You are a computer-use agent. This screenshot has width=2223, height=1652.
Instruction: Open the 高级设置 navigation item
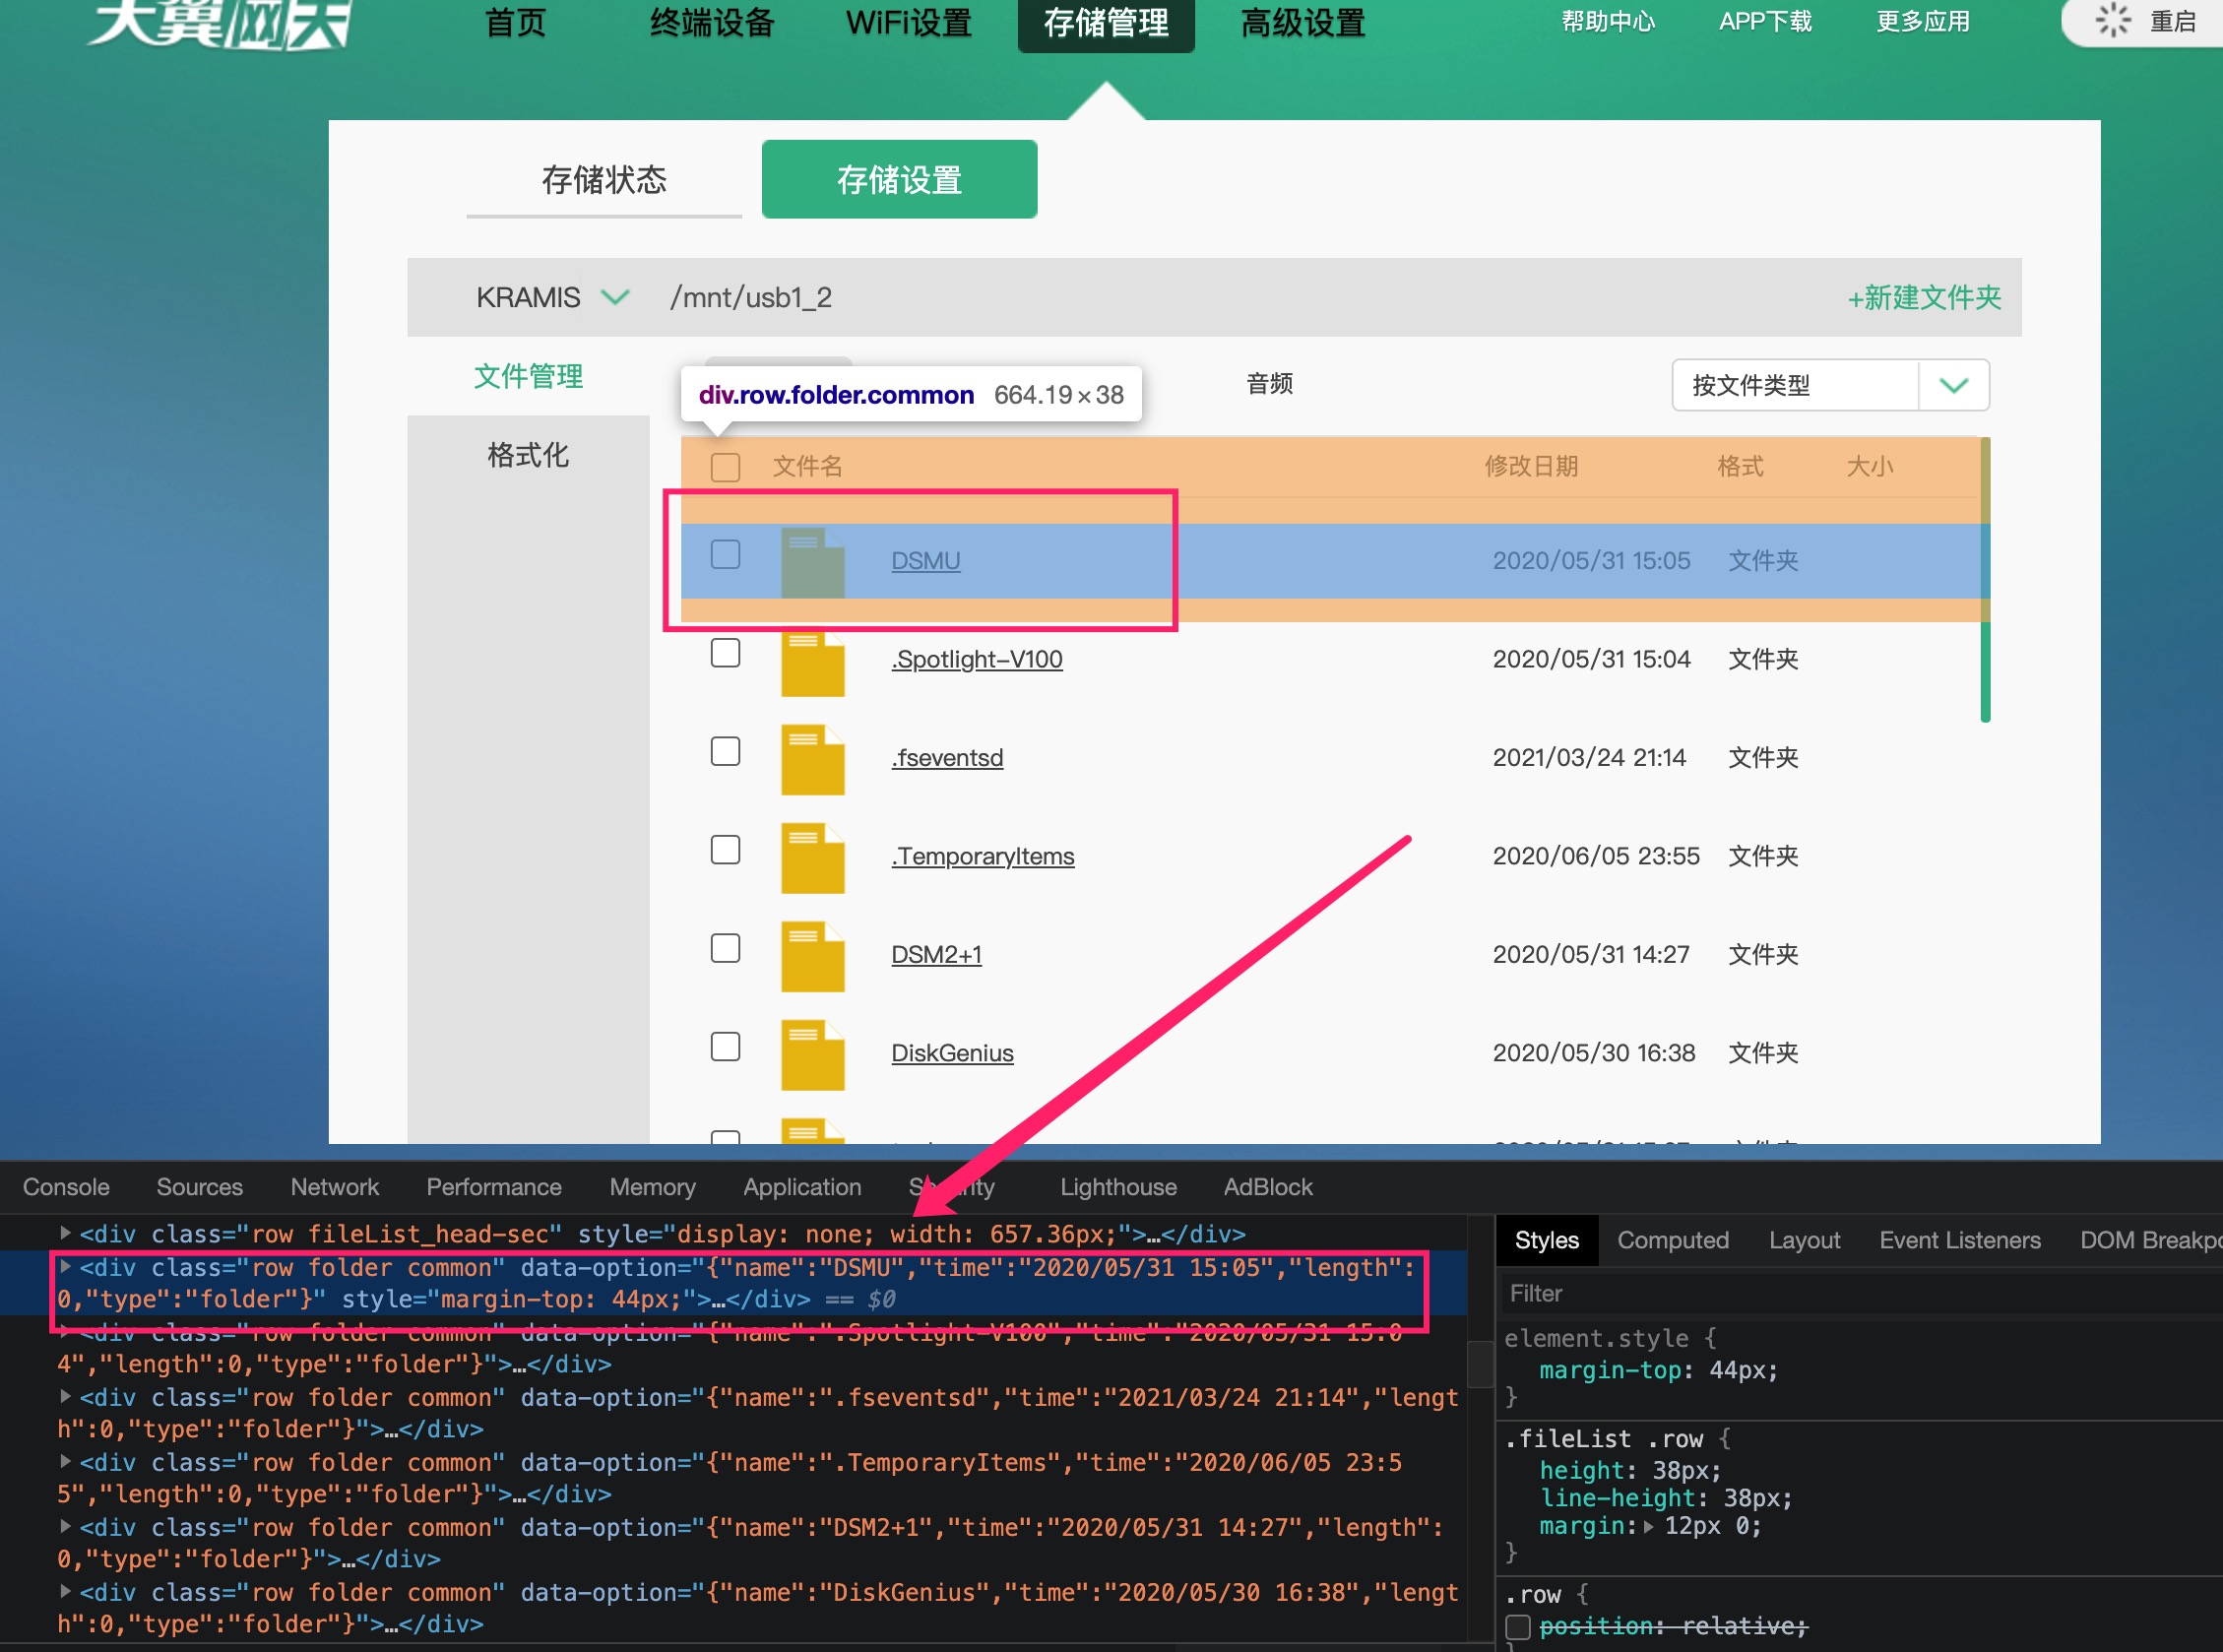[x=1303, y=22]
